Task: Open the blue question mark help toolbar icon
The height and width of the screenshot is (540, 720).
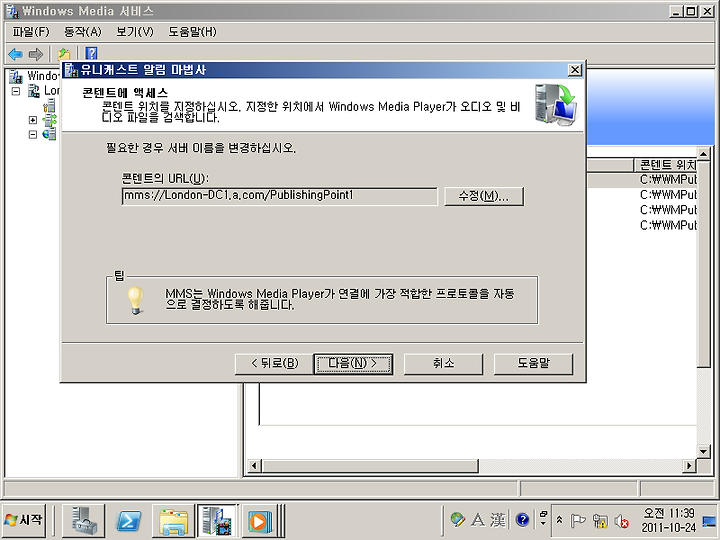Action: (91, 53)
